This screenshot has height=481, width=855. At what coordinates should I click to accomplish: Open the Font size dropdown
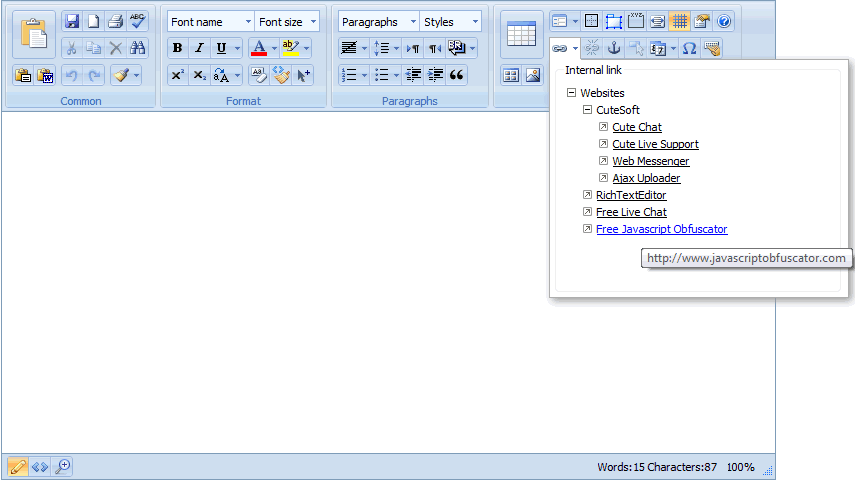point(287,22)
